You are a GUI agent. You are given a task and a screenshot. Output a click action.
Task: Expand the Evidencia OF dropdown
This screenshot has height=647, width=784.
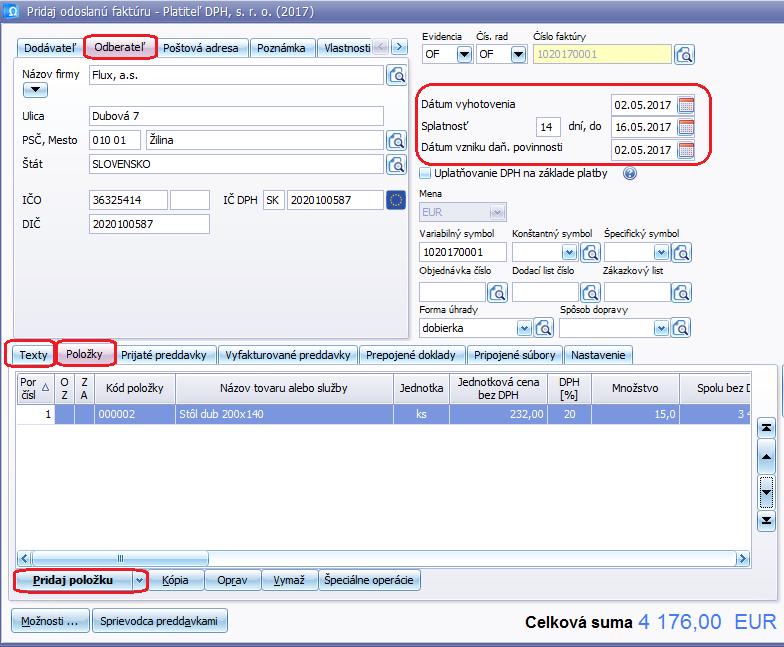click(x=464, y=54)
